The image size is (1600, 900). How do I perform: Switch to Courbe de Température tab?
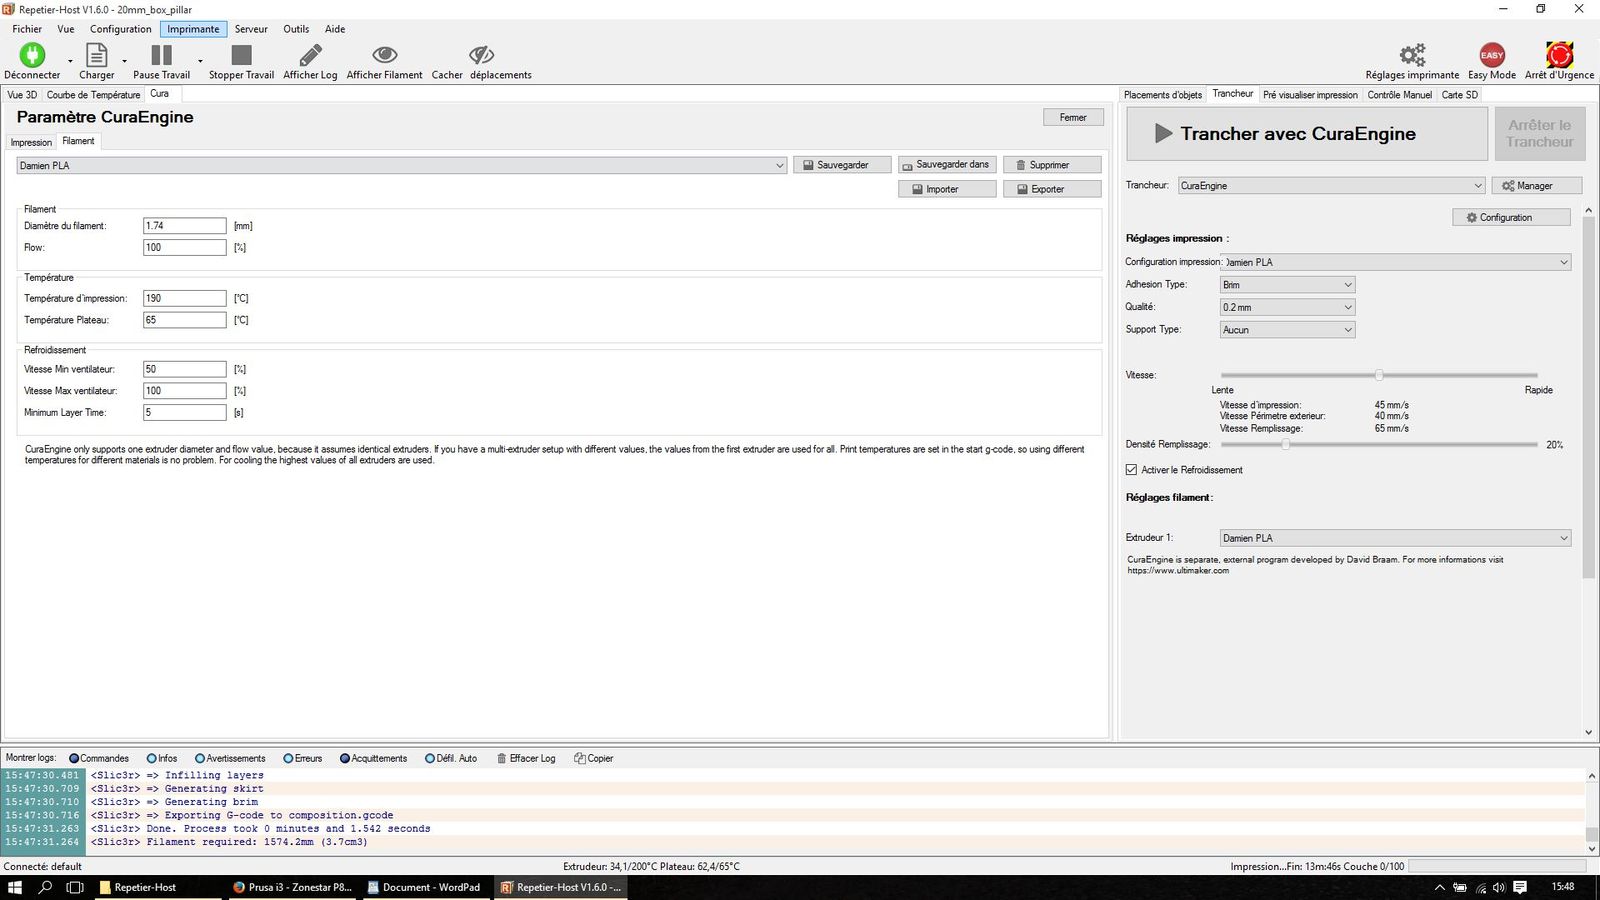tap(93, 95)
